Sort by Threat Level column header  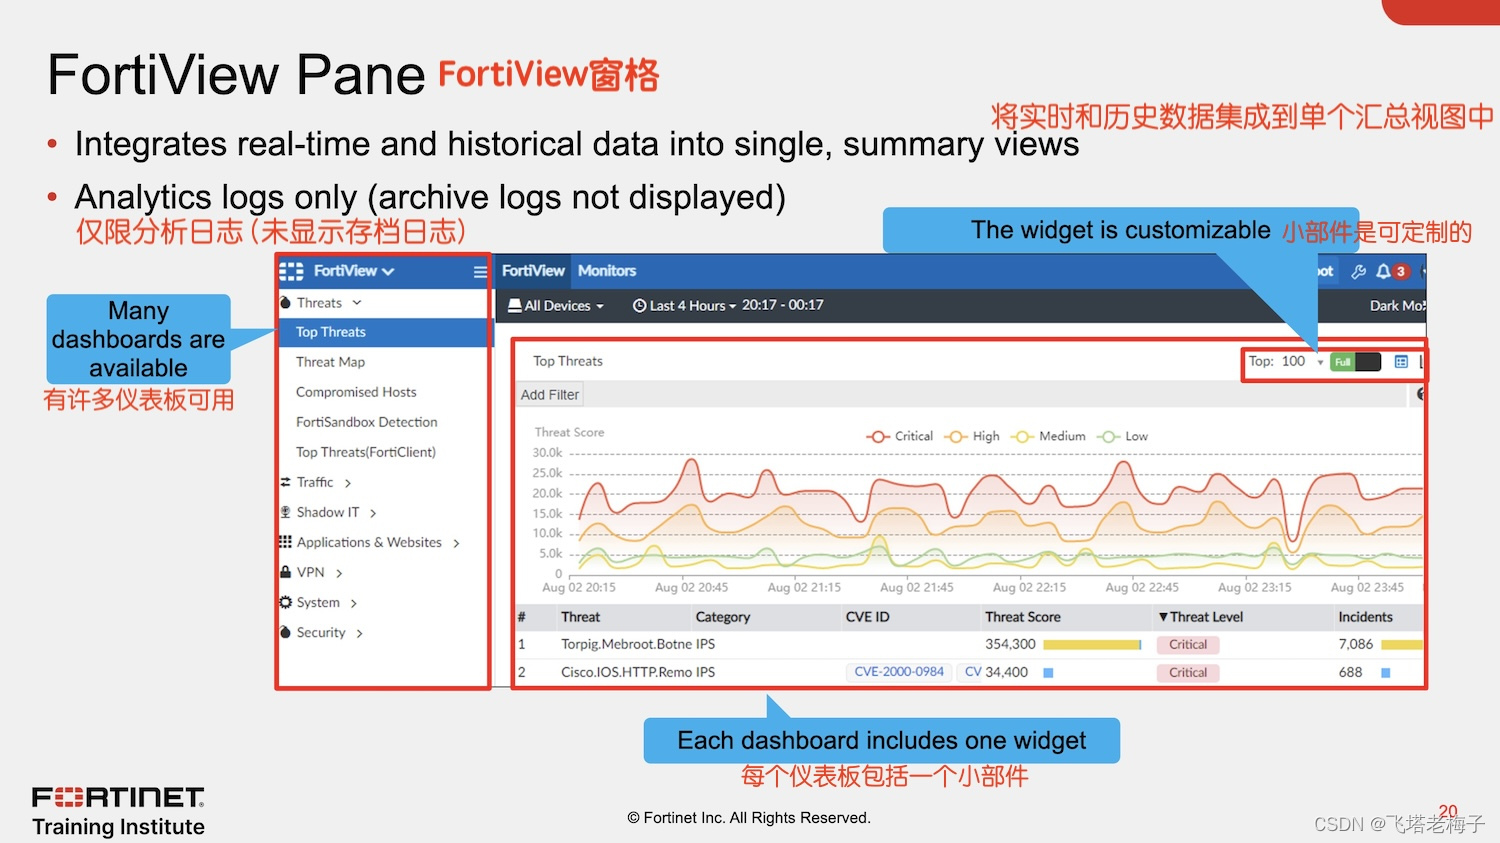pos(1200,617)
